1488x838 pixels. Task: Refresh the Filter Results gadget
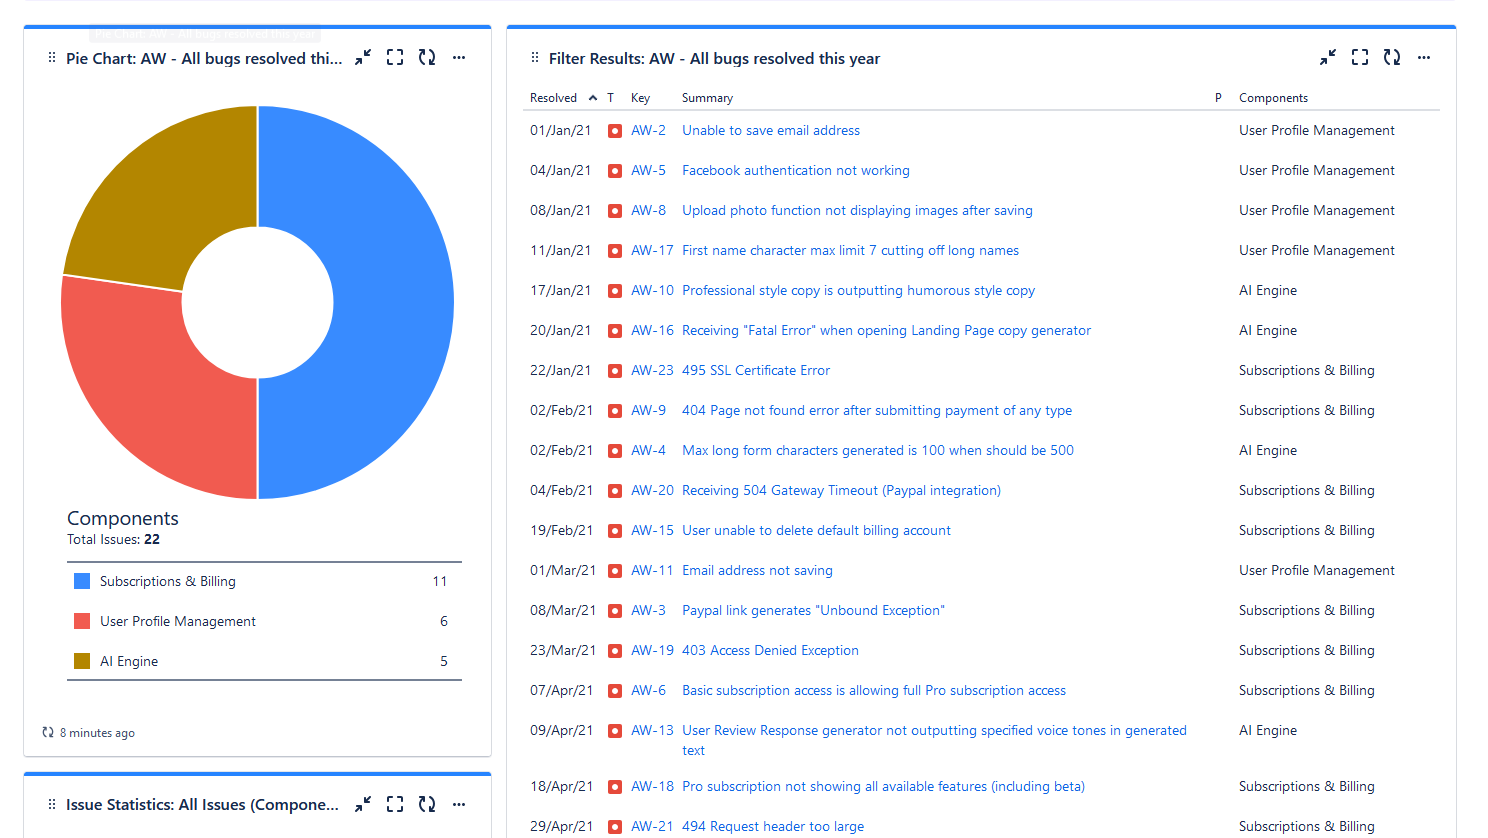(1392, 57)
